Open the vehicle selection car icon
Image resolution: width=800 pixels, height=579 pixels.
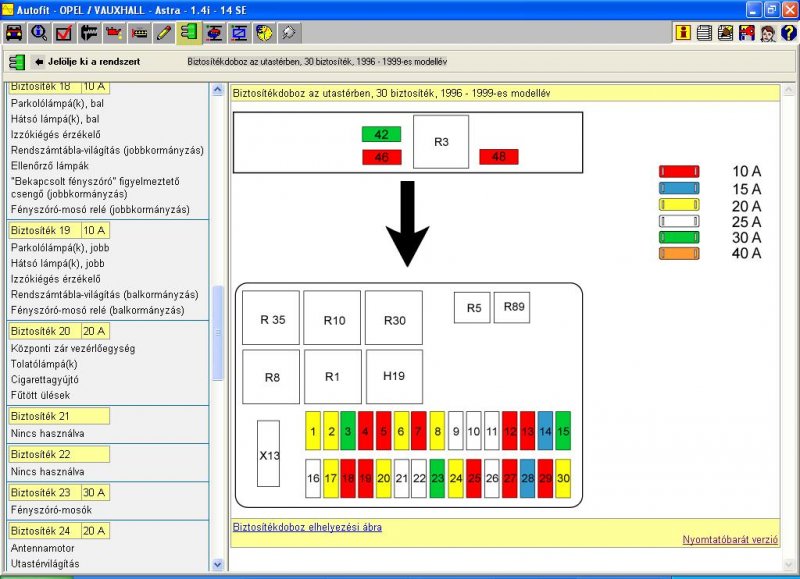point(14,33)
